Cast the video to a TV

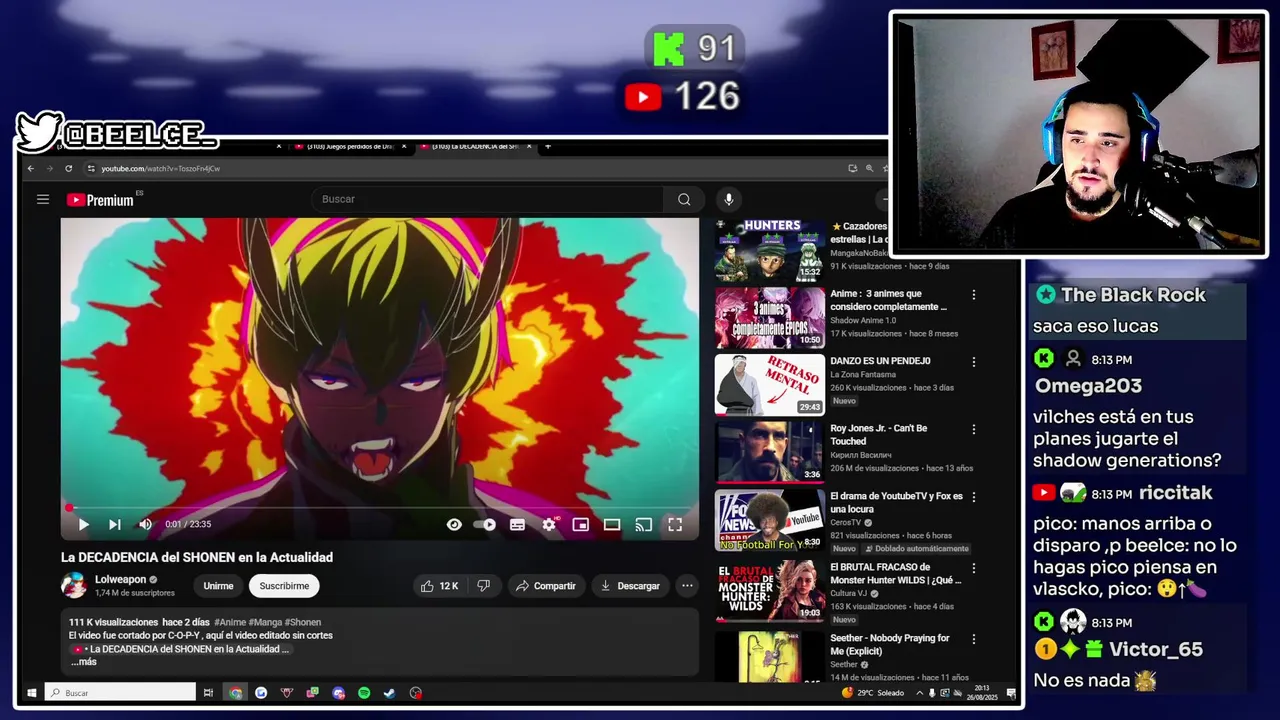644,524
